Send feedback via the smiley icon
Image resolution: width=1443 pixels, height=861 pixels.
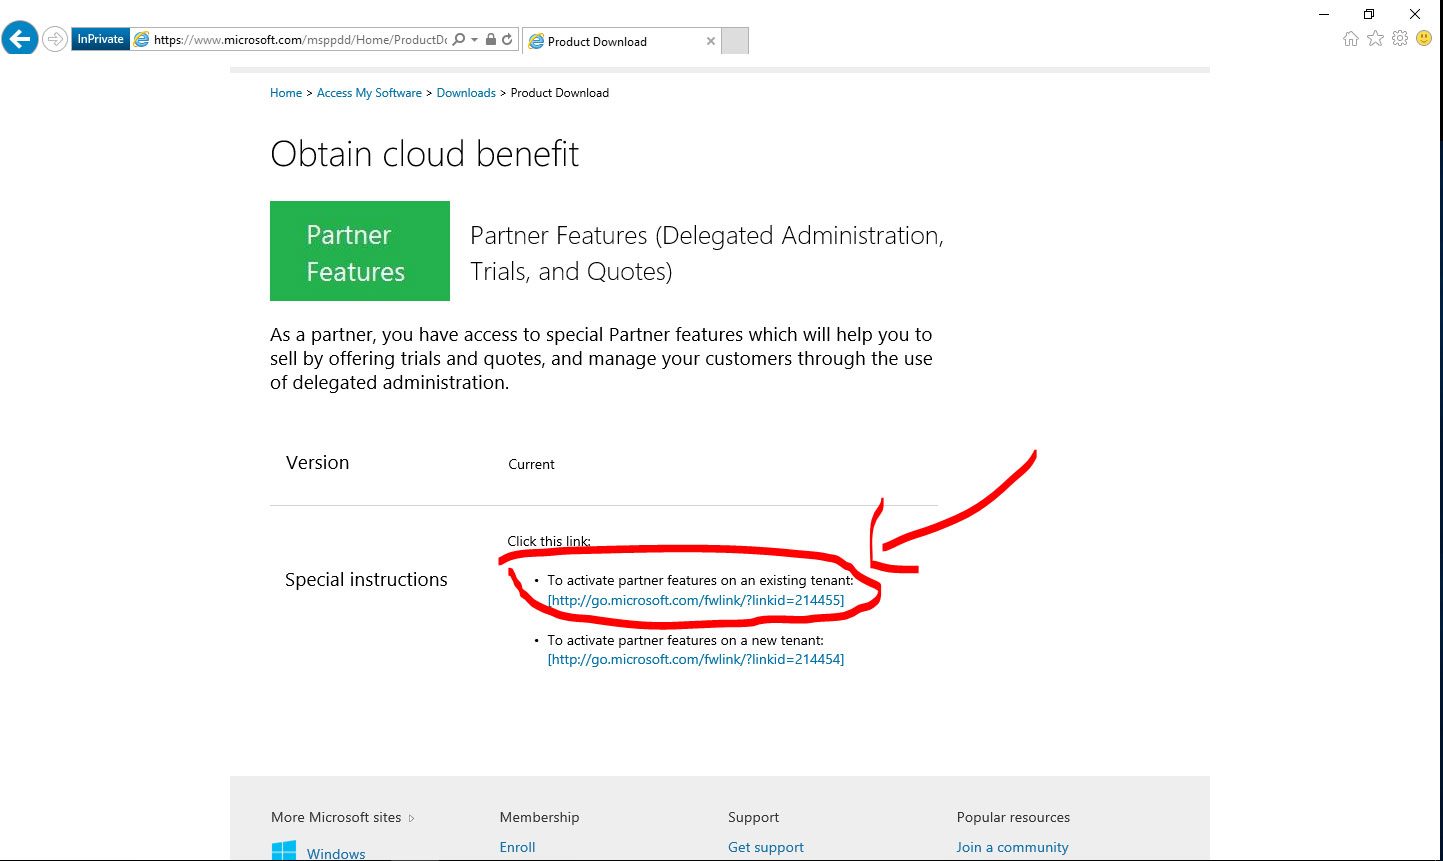1424,39
